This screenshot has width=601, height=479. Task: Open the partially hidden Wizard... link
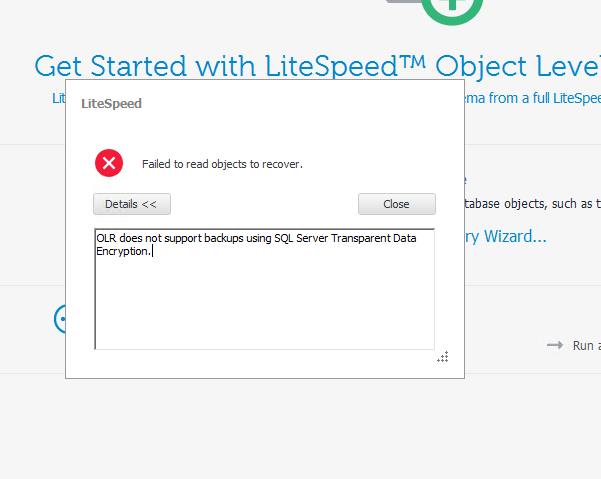point(506,236)
